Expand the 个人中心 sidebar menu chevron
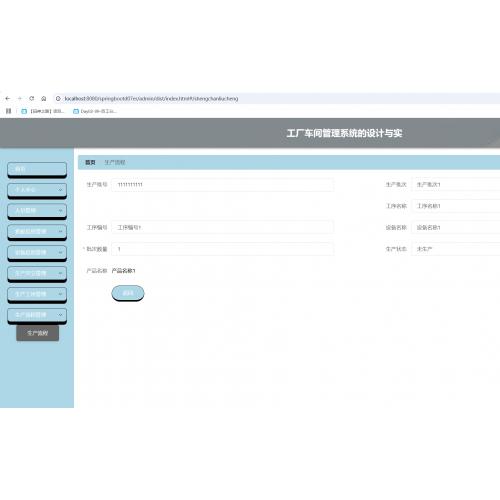500x500 pixels. (x=60, y=190)
